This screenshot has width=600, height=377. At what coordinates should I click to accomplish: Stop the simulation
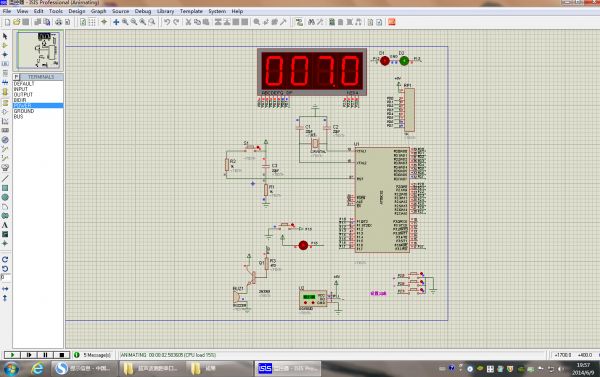[62, 355]
